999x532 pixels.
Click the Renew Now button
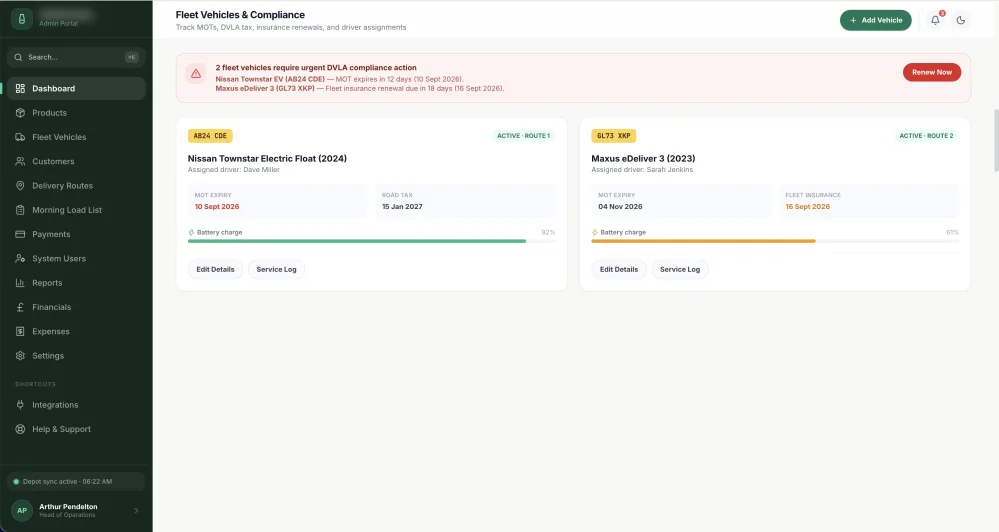click(931, 72)
